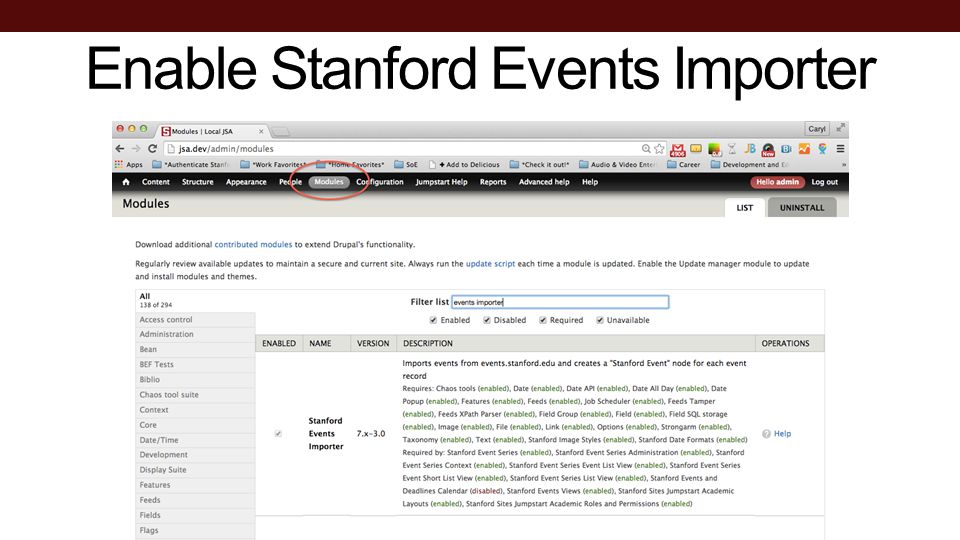
Task: Click the blue B extension icon
Action: 786,149
